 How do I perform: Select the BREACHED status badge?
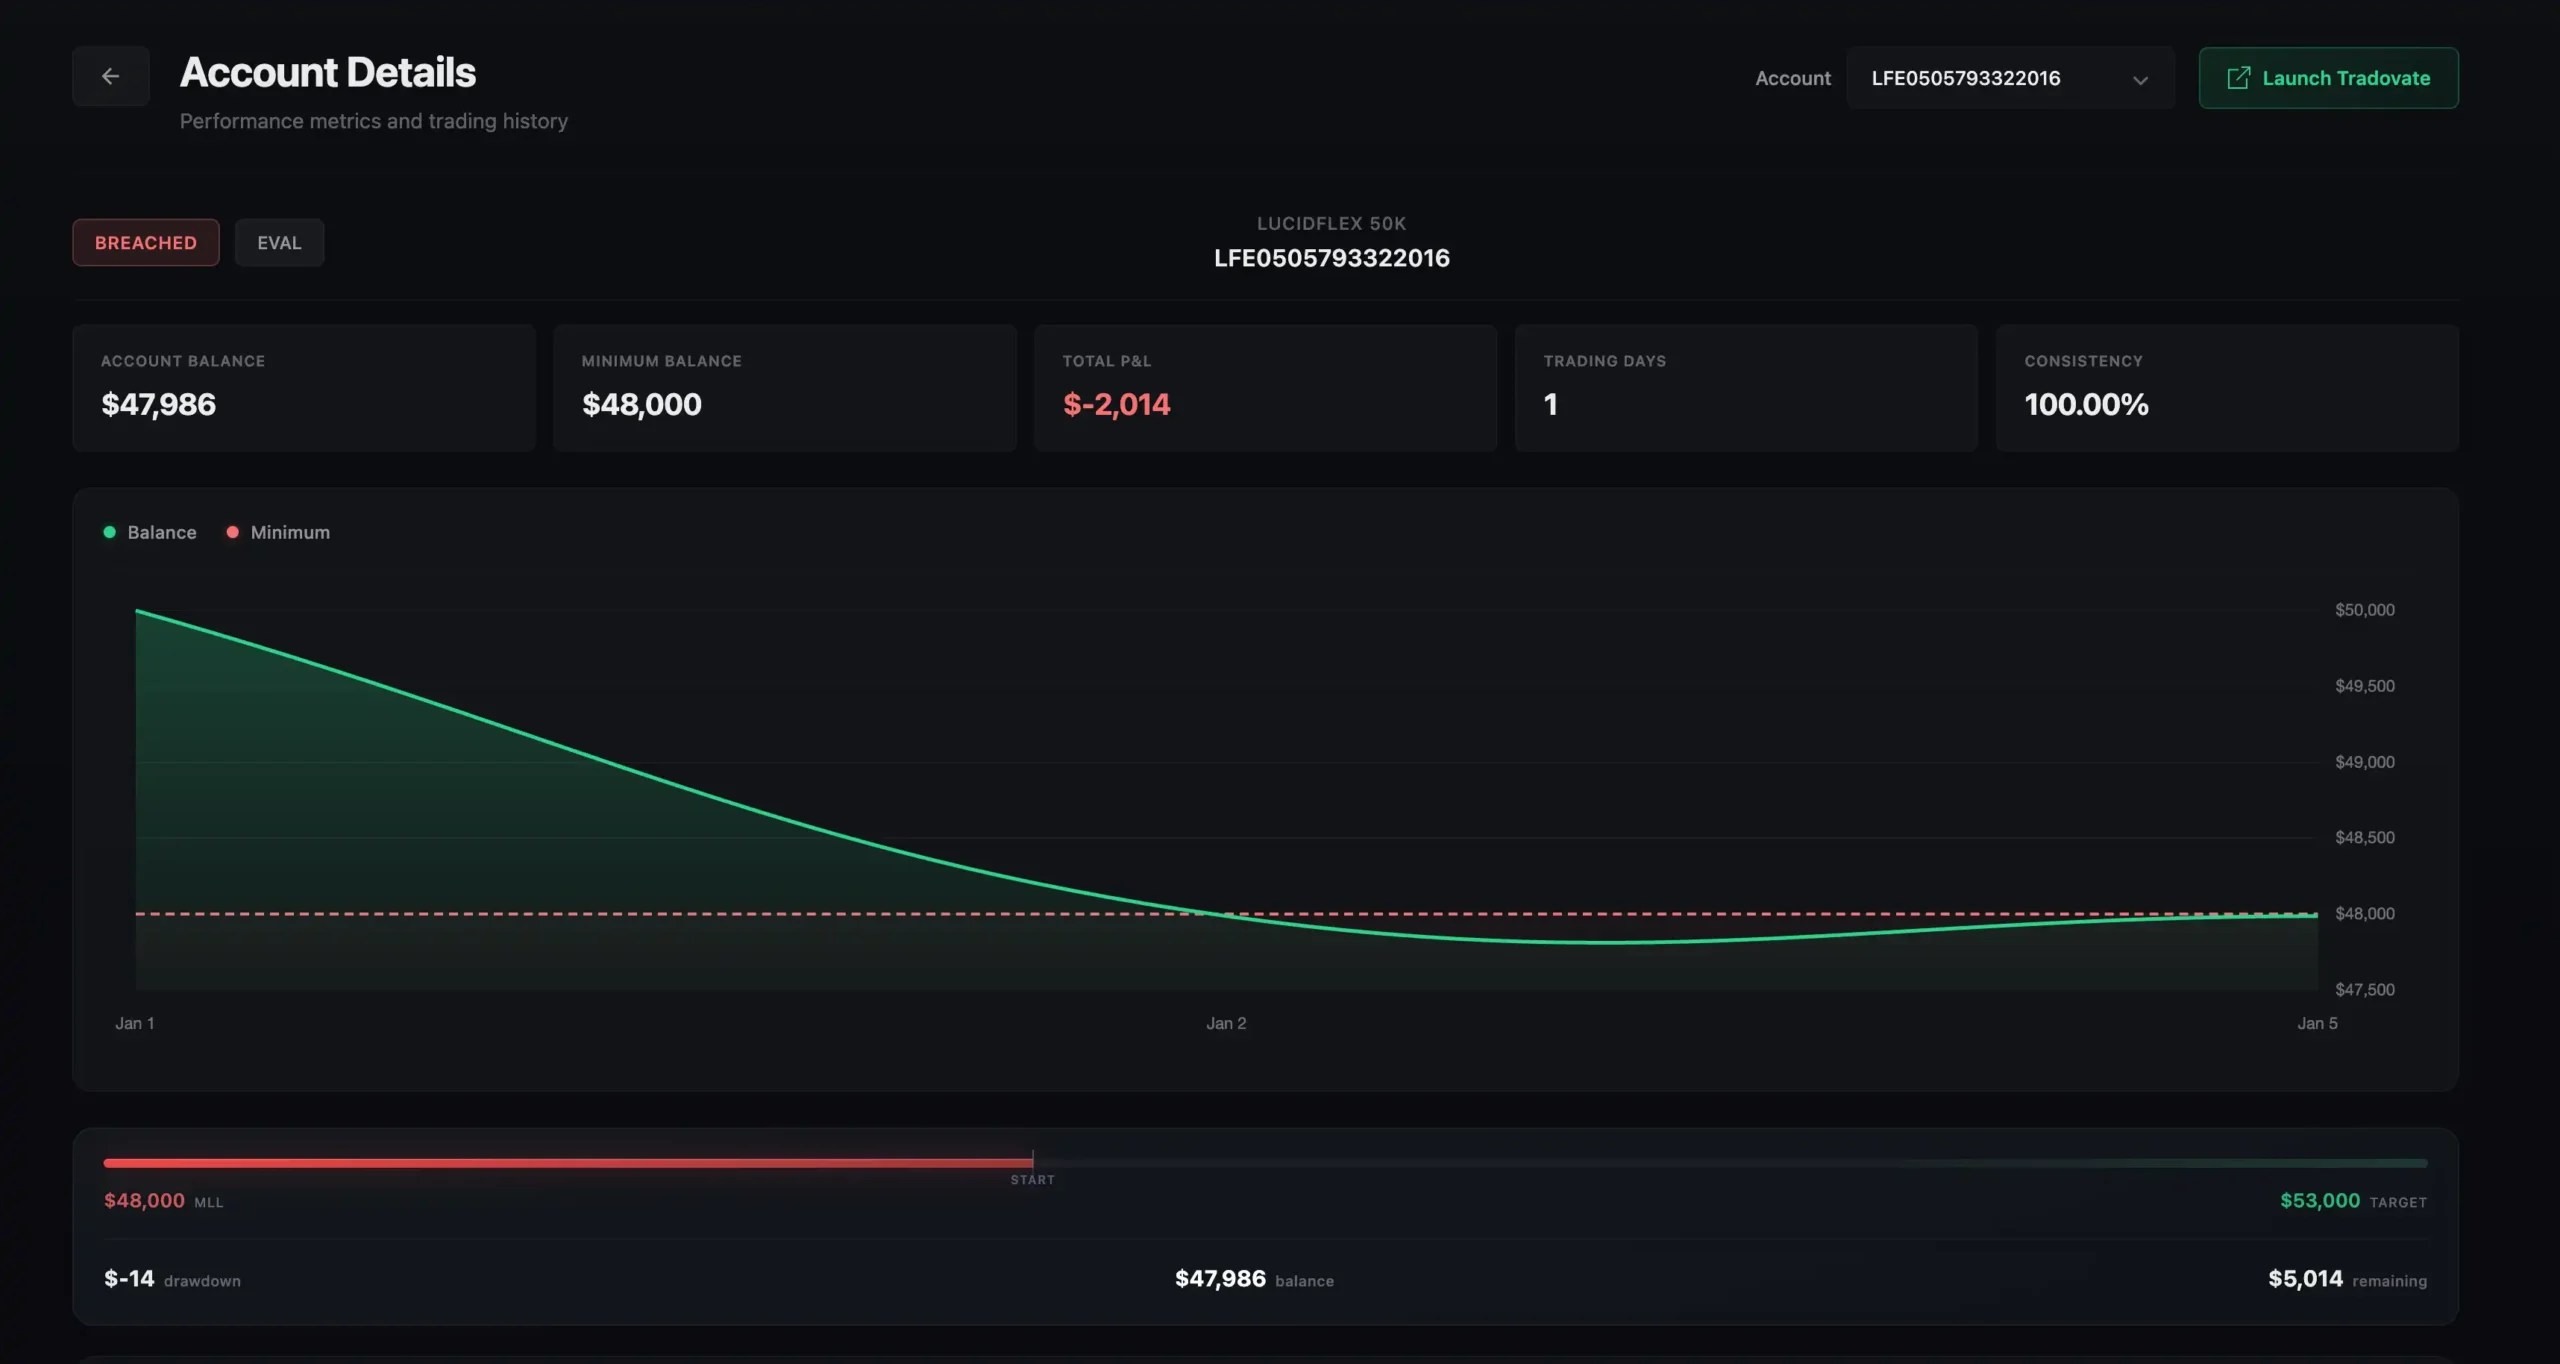pyautogui.click(x=145, y=242)
